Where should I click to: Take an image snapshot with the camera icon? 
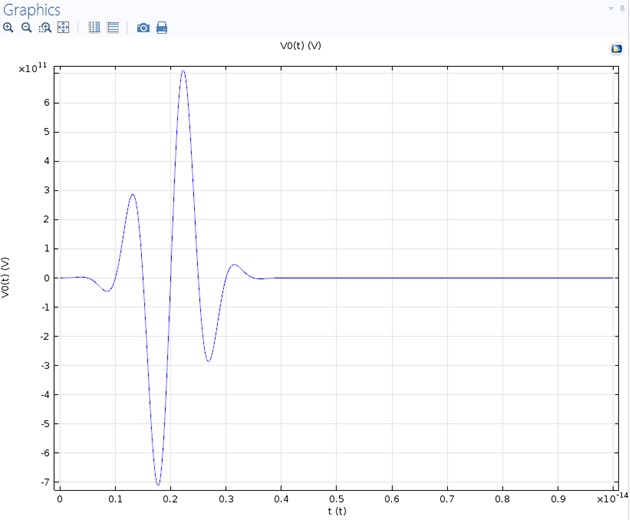(143, 28)
